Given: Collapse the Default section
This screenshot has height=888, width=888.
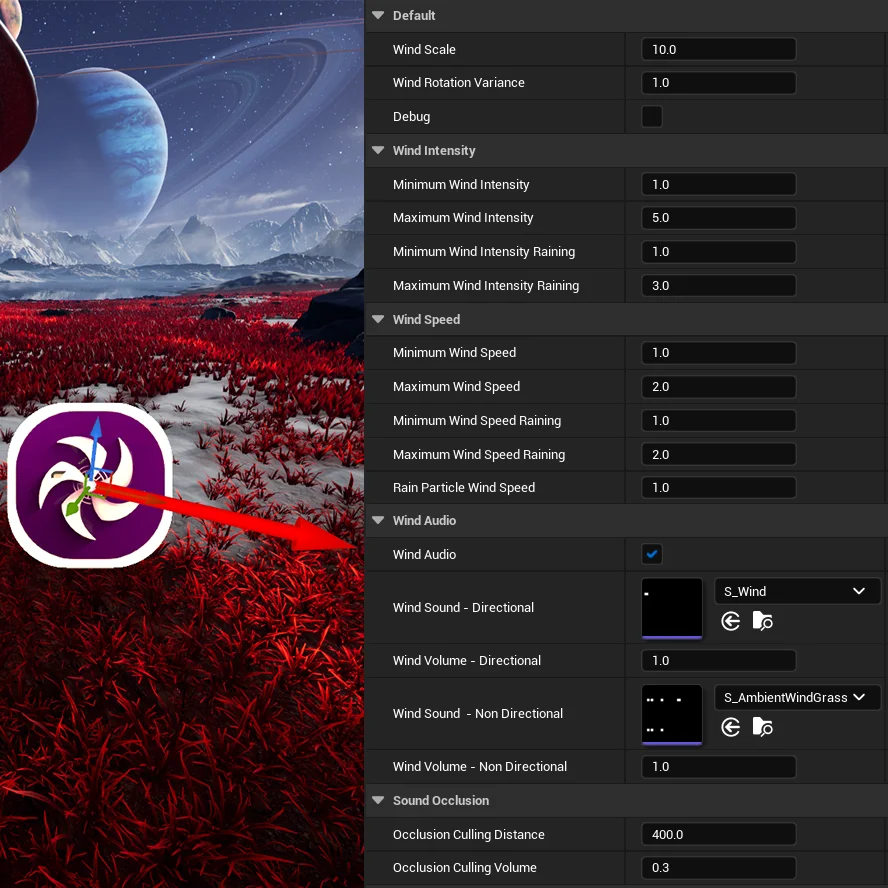Looking at the screenshot, I should click(378, 16).
